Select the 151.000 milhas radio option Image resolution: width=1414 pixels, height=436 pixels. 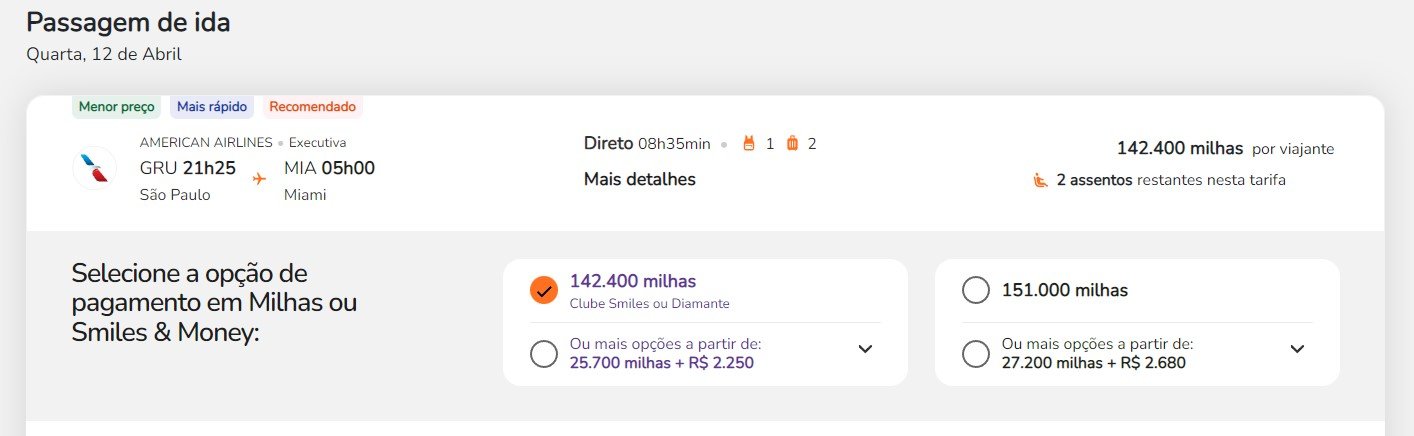coord(975,290)
